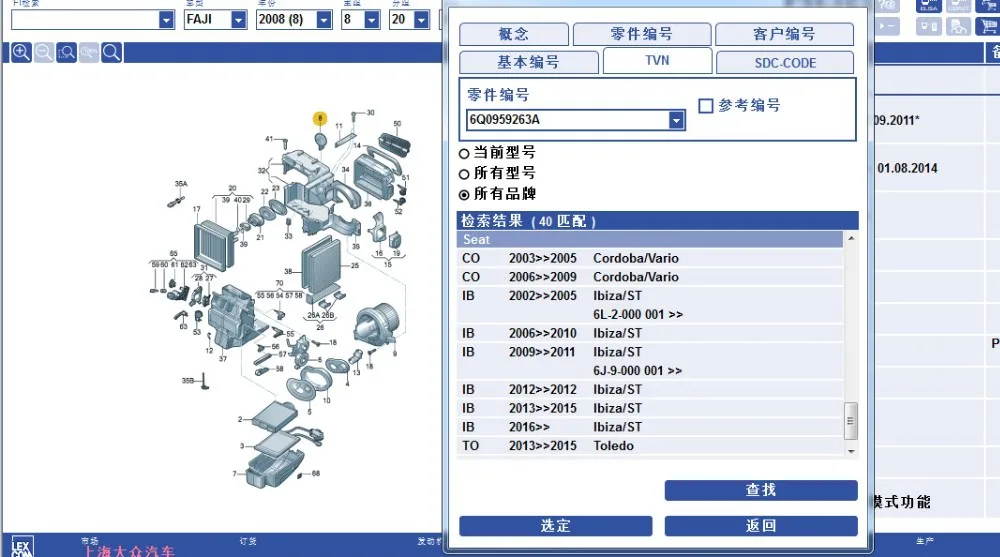Click the 返回 back button
The image size is (1000, 557).
pos(761,526)
